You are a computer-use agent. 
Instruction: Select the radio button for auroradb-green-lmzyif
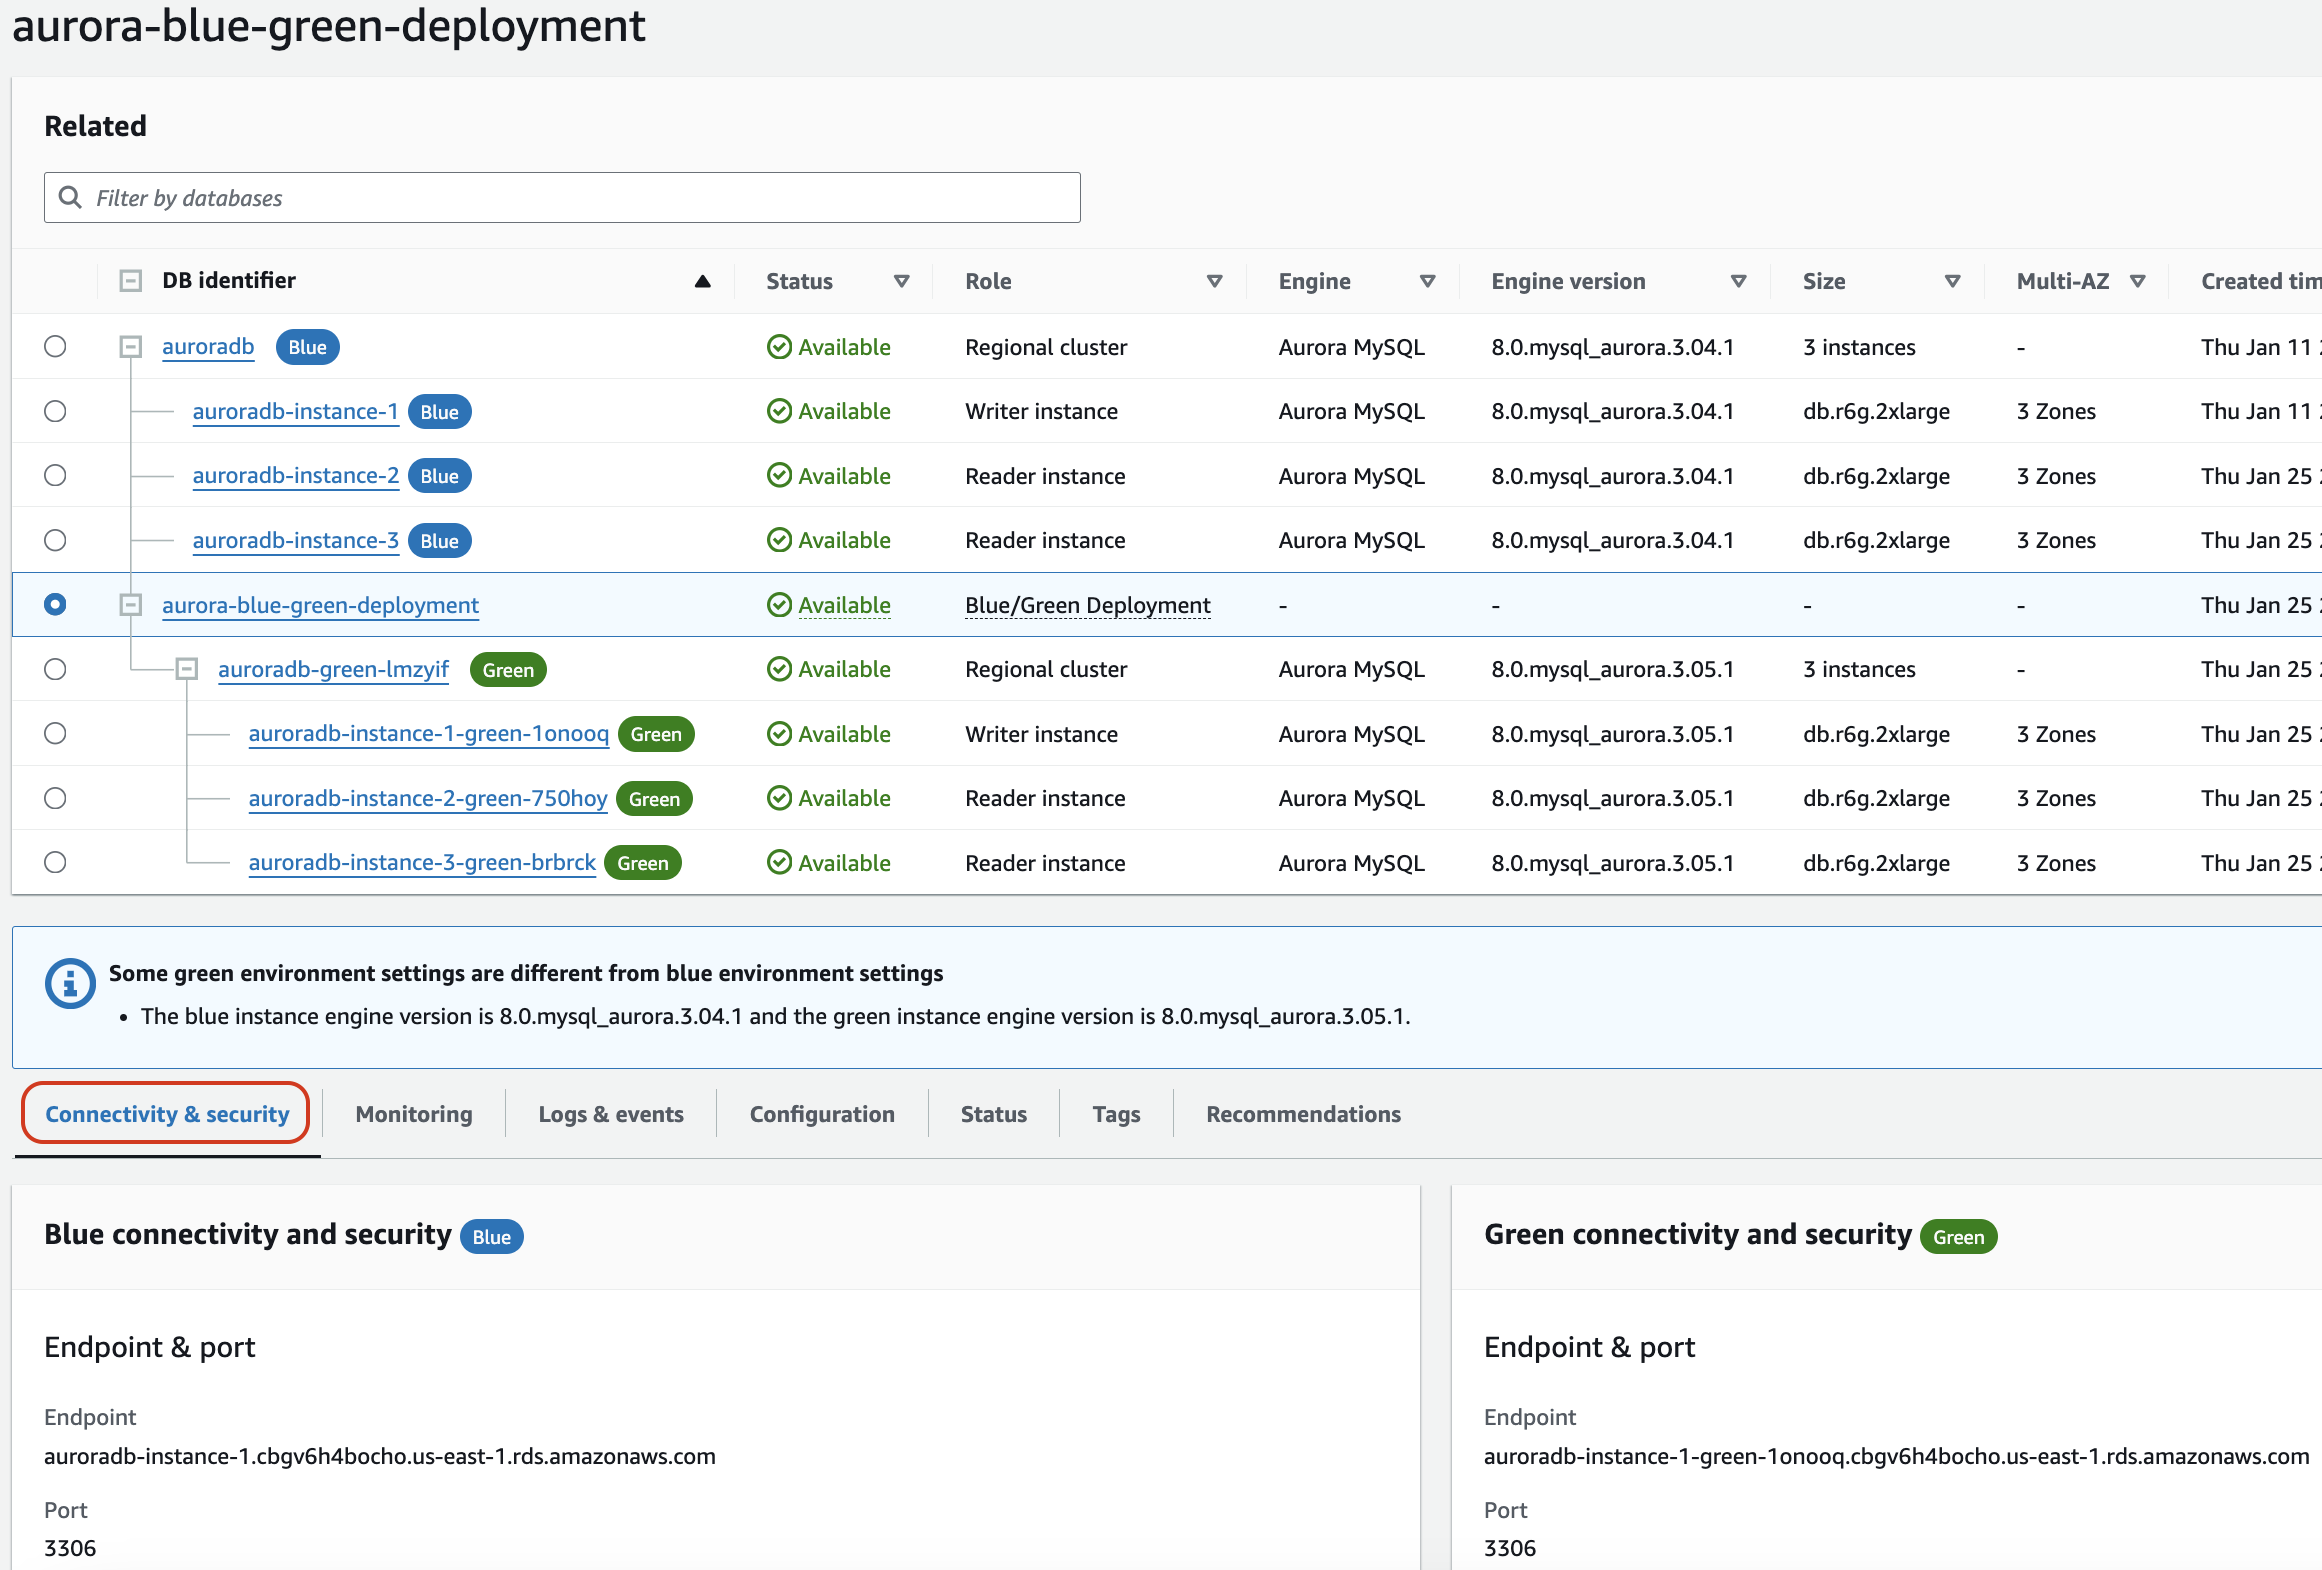[54, 669]
